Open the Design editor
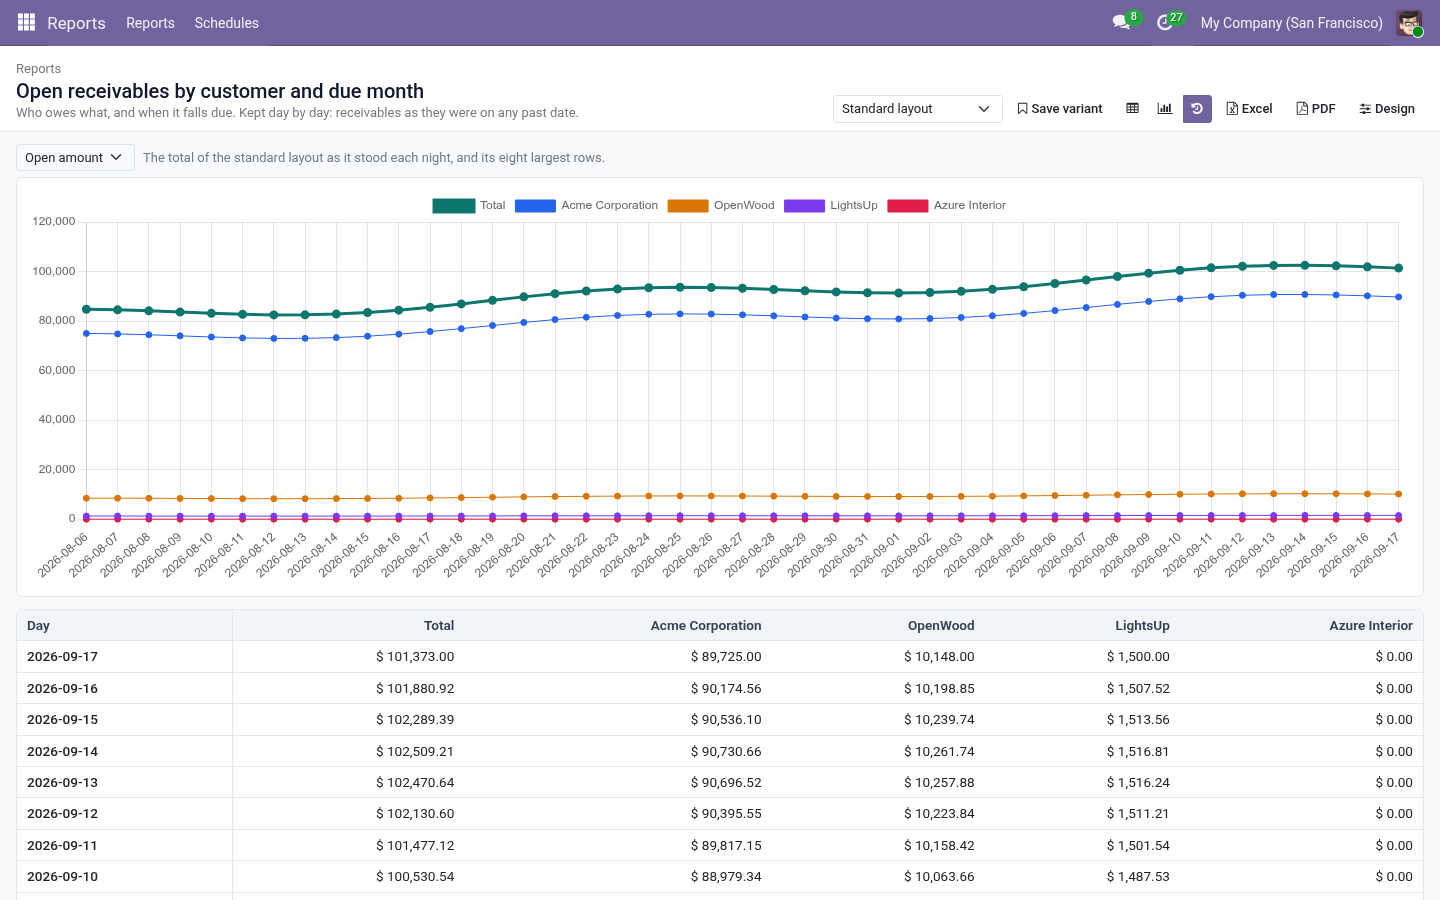 tap(1387, 108)
